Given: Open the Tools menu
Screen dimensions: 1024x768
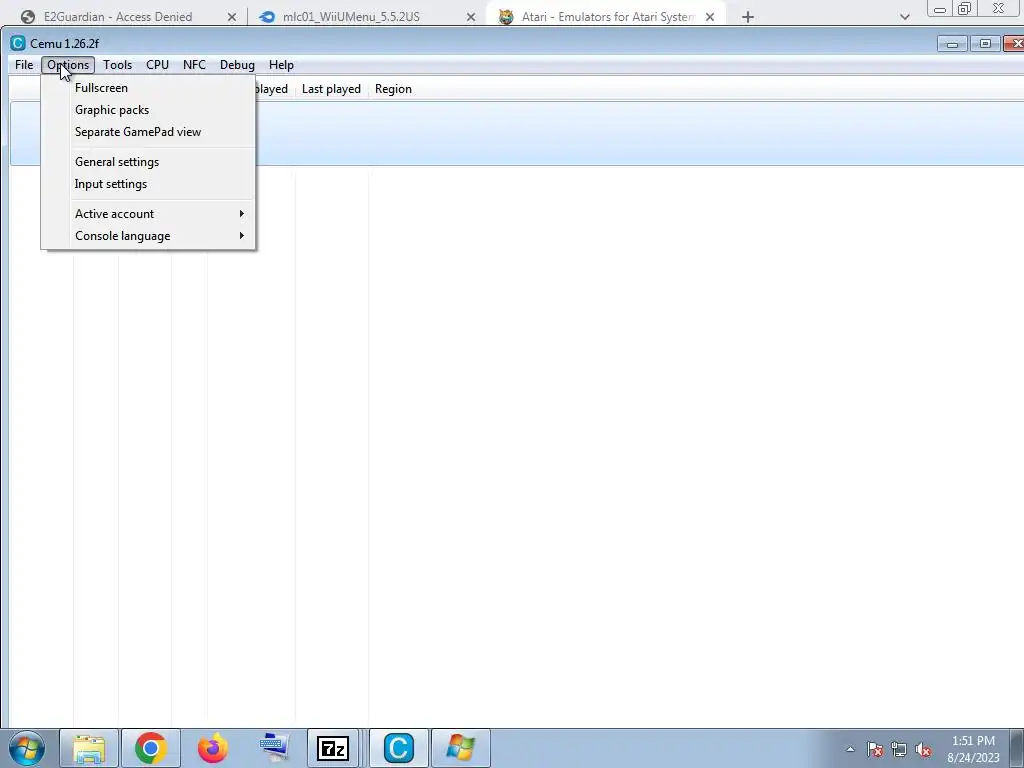Looking at the screenshot, I should [118, 65].
